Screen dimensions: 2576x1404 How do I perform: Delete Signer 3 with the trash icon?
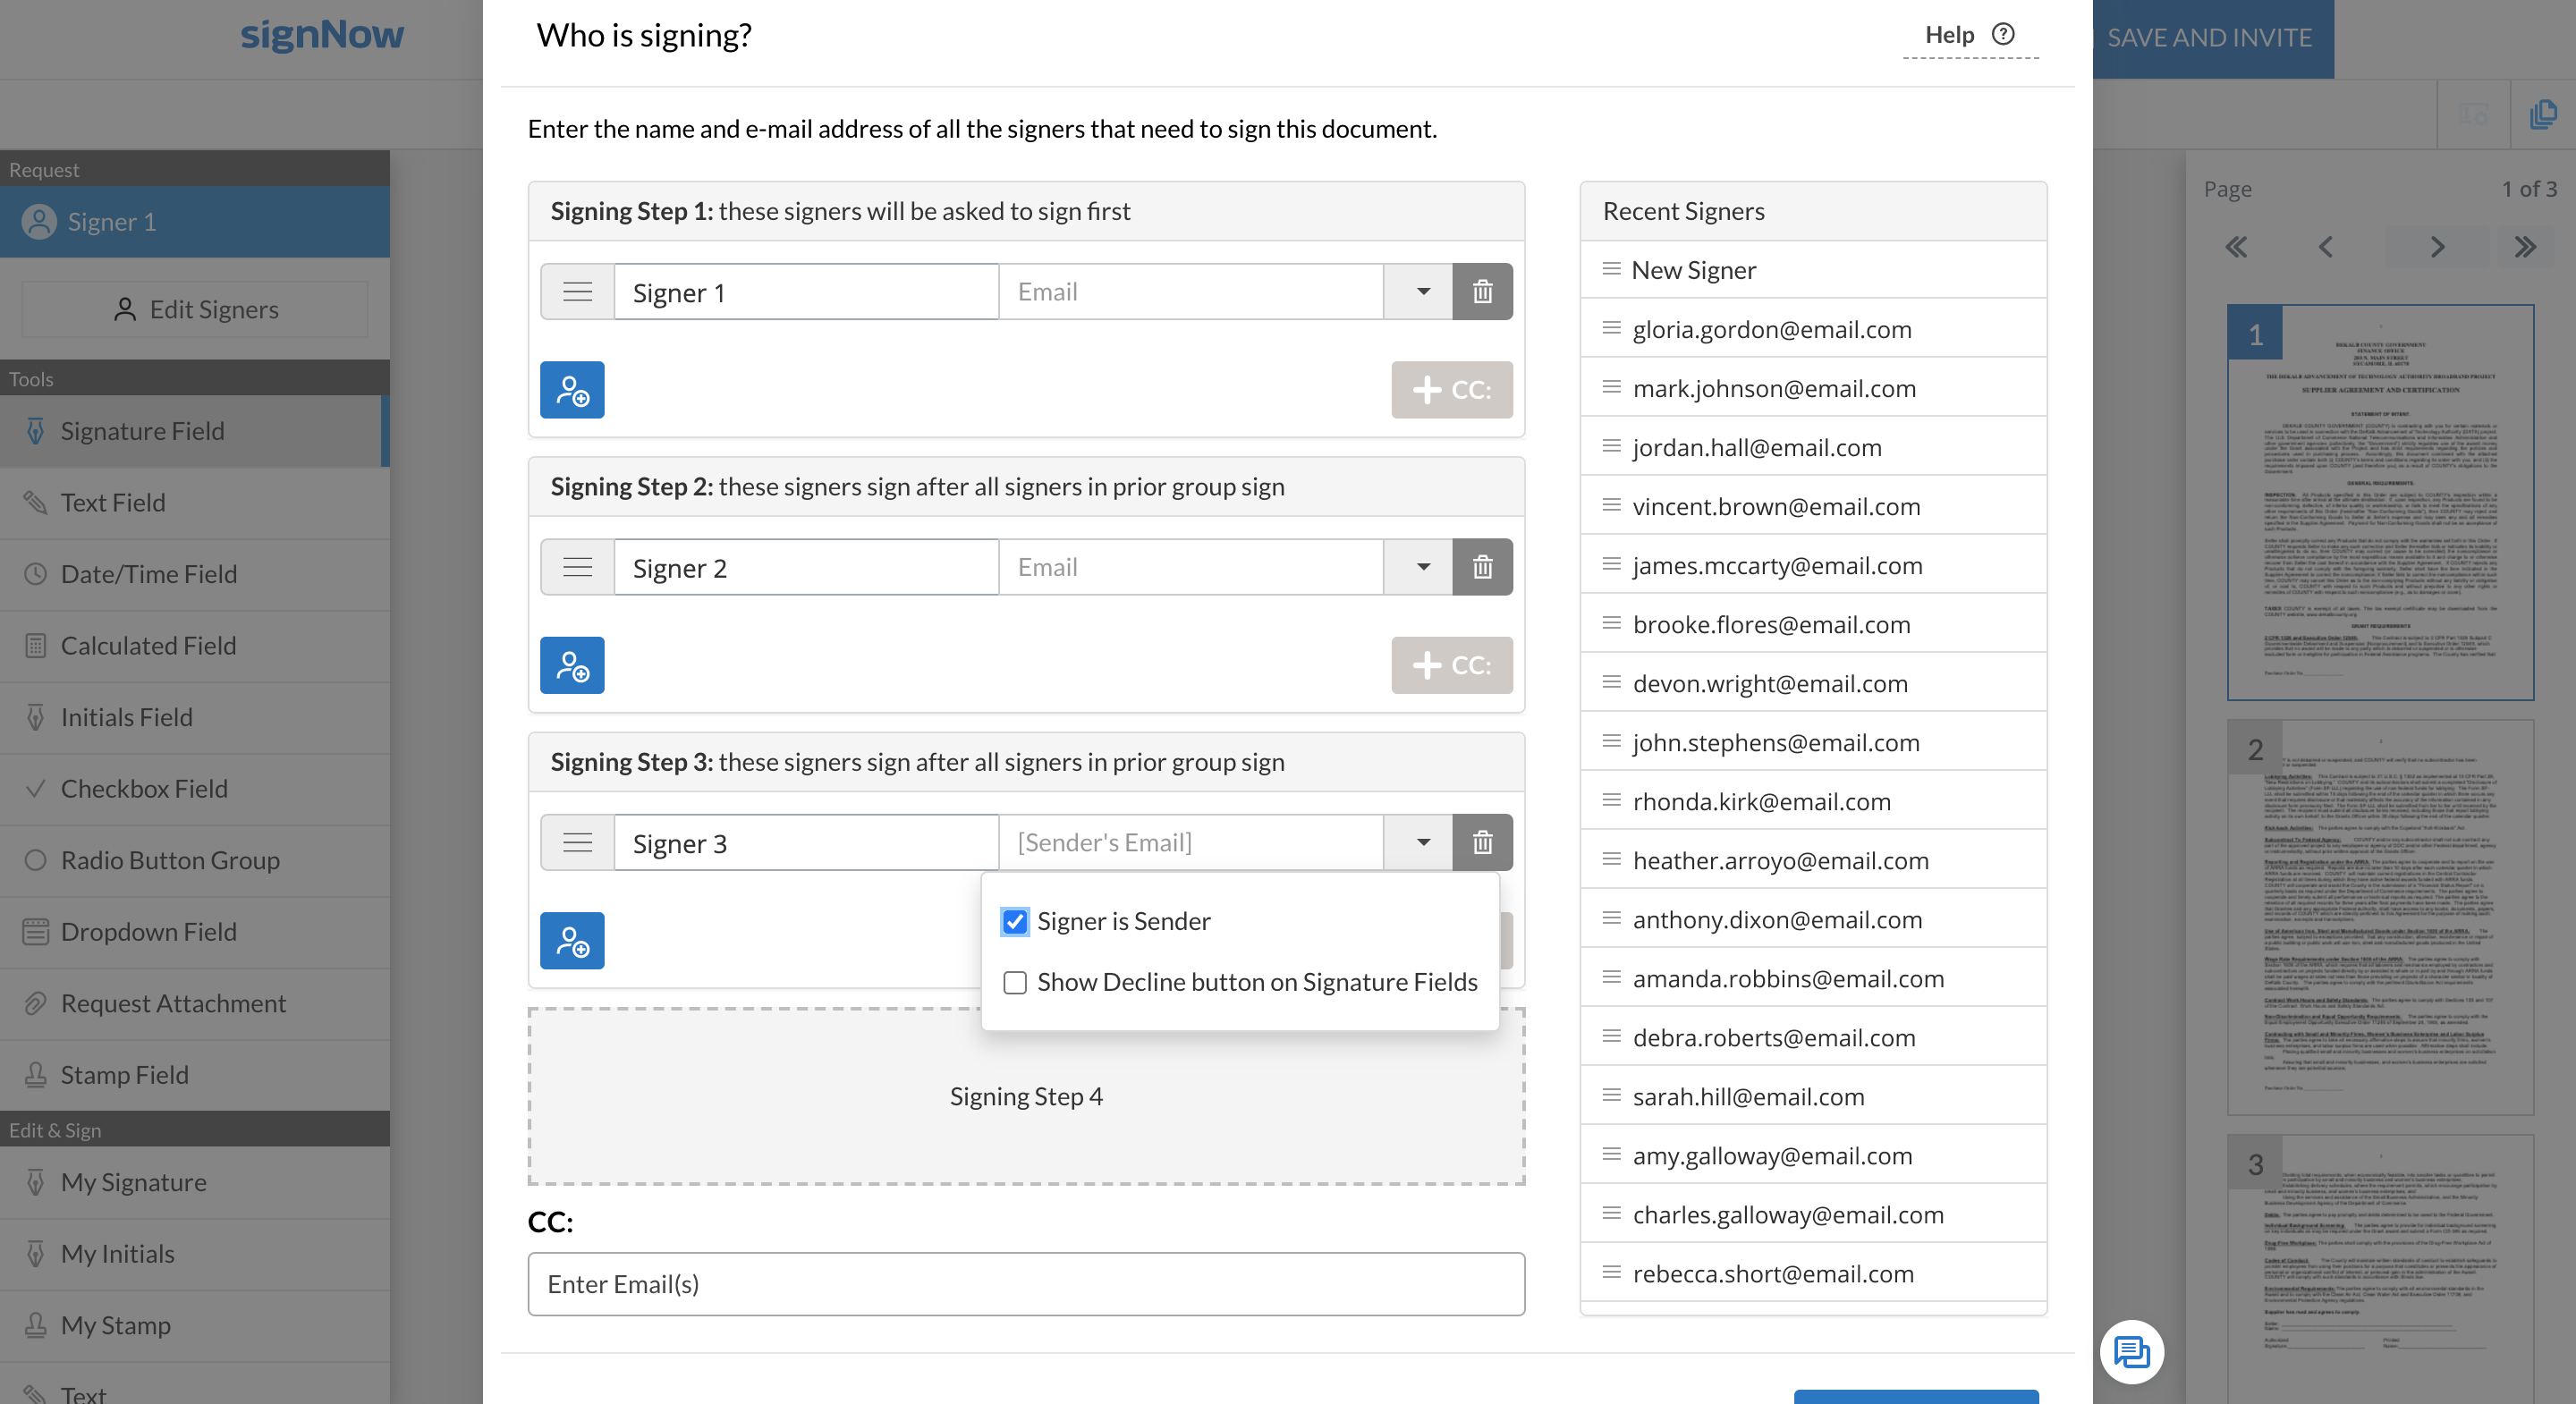coord(1482,843)
